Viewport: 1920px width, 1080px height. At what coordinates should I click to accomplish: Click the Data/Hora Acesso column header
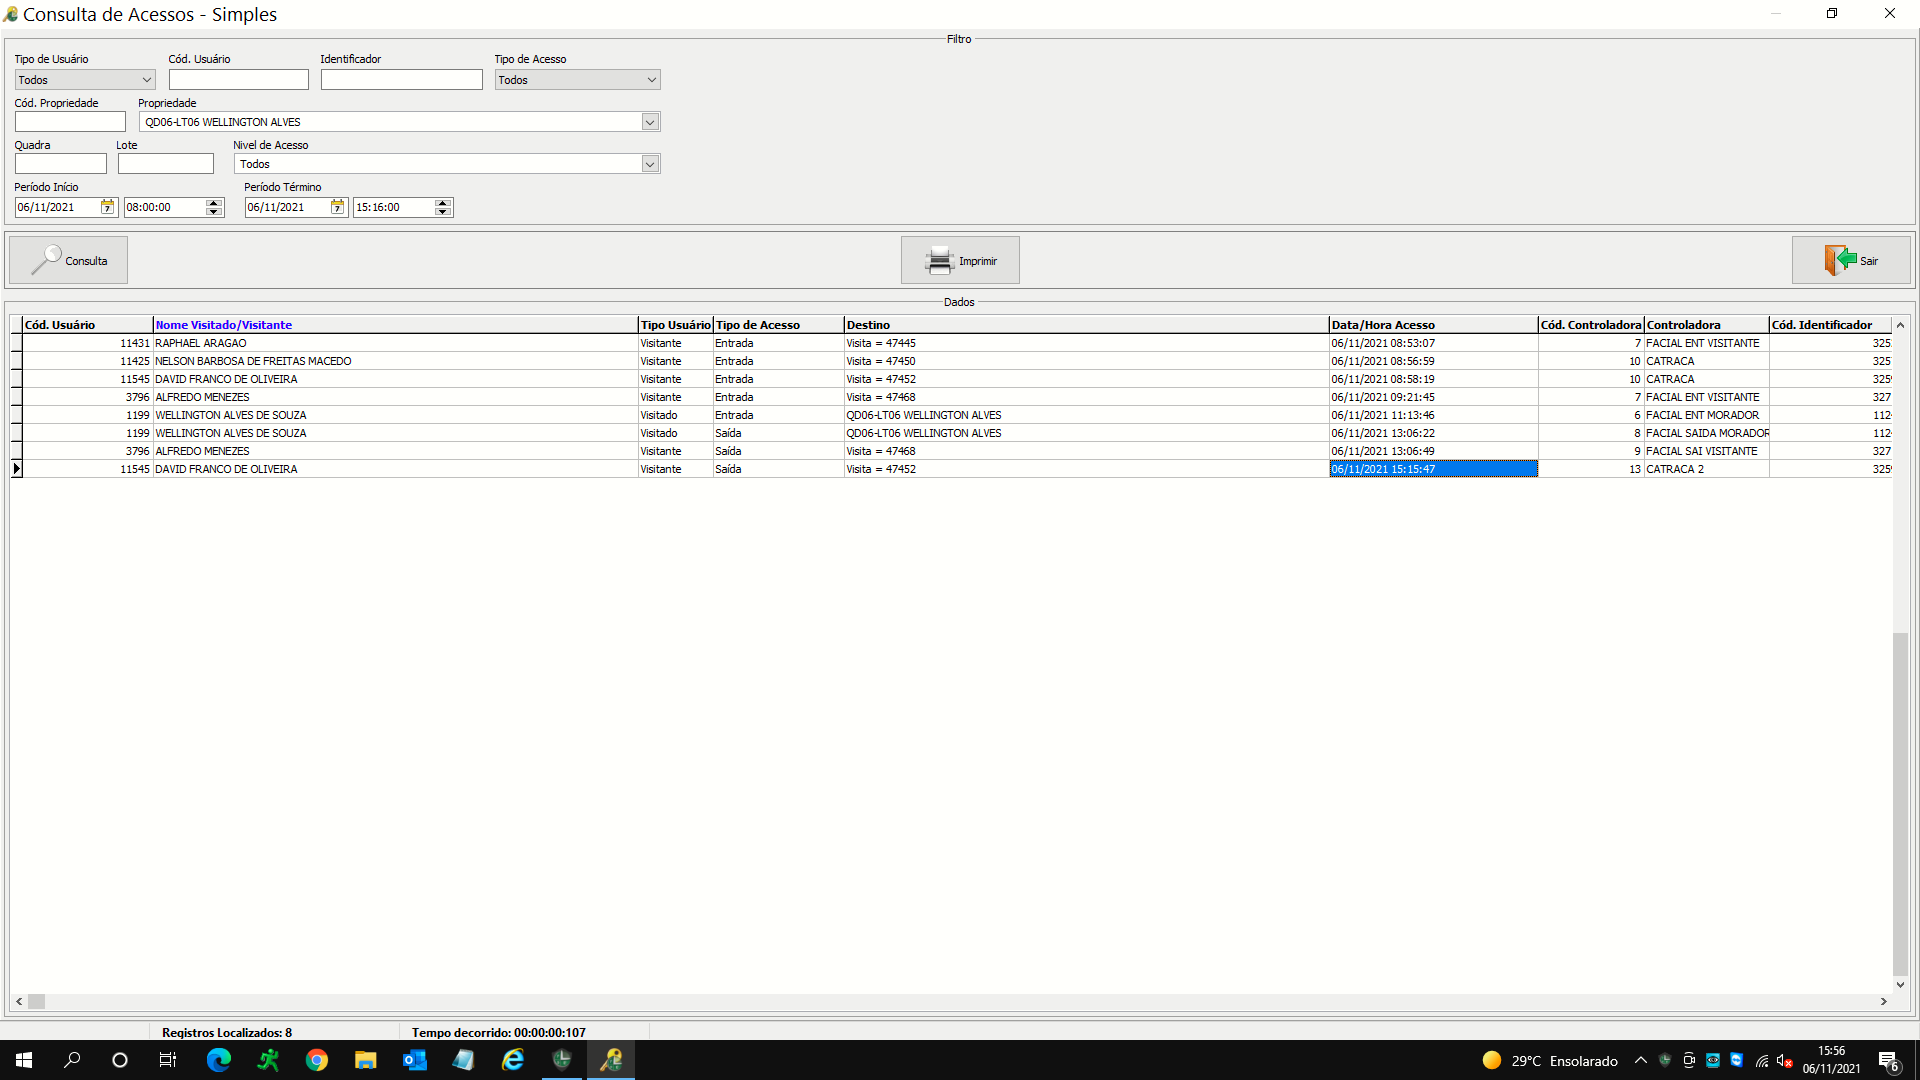(1382, 325)
